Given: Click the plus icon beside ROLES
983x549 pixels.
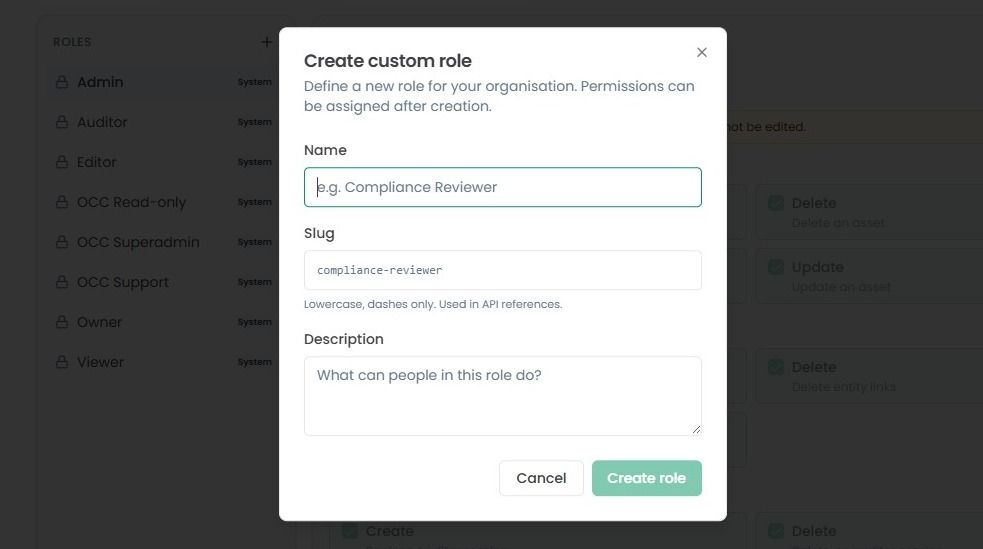Looking at the screenshot, I should click(266, 42).
